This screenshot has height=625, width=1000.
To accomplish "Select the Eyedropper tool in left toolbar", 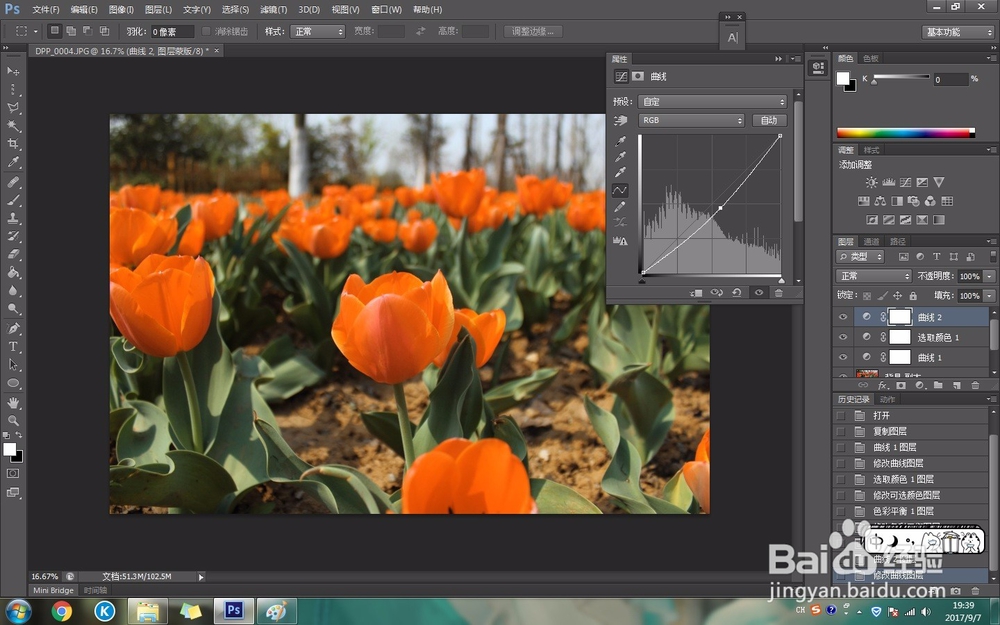I will (13, 162).
